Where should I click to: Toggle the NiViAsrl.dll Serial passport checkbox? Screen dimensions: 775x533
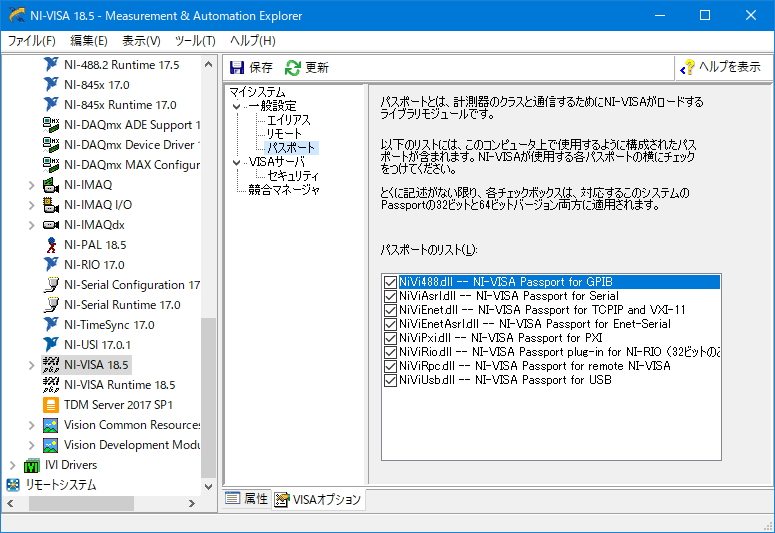tap(390, 296)
